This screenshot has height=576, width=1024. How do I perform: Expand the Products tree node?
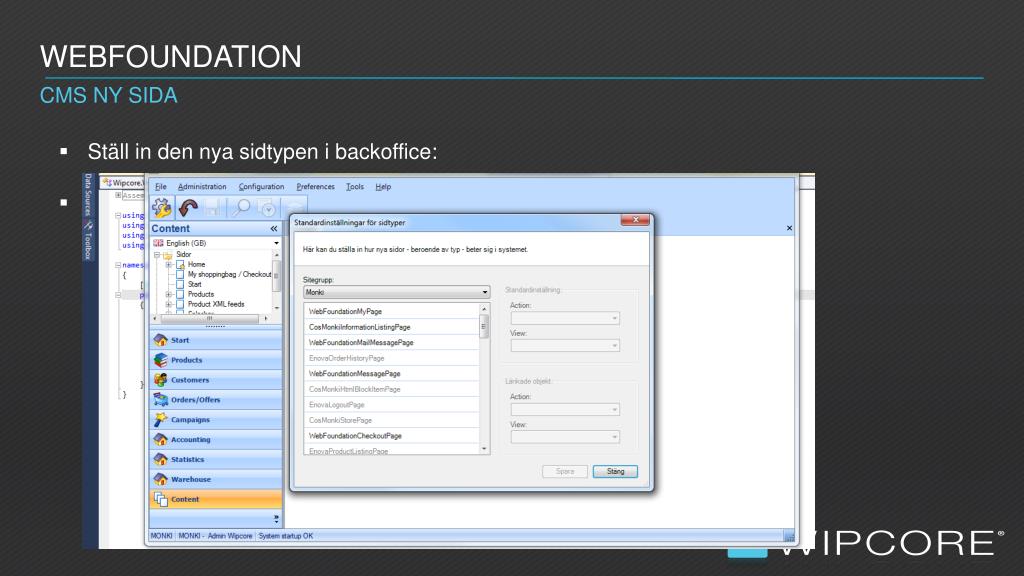tap(168, 294)
